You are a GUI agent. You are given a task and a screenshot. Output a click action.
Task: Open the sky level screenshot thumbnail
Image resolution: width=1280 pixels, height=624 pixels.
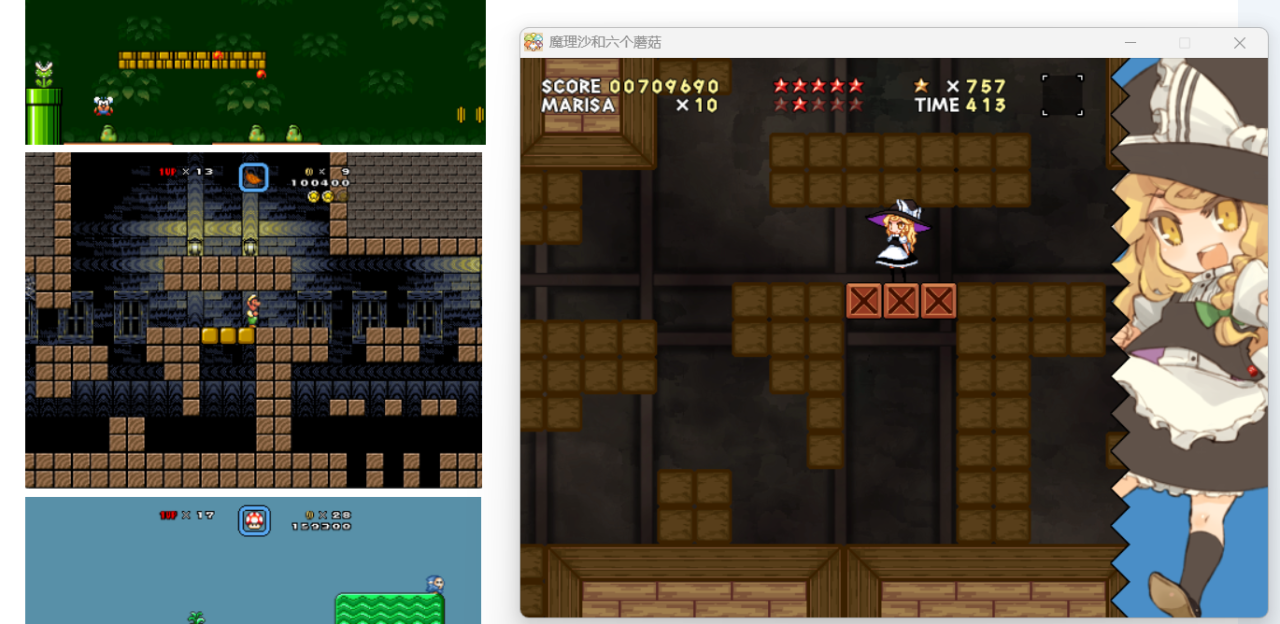253,560
